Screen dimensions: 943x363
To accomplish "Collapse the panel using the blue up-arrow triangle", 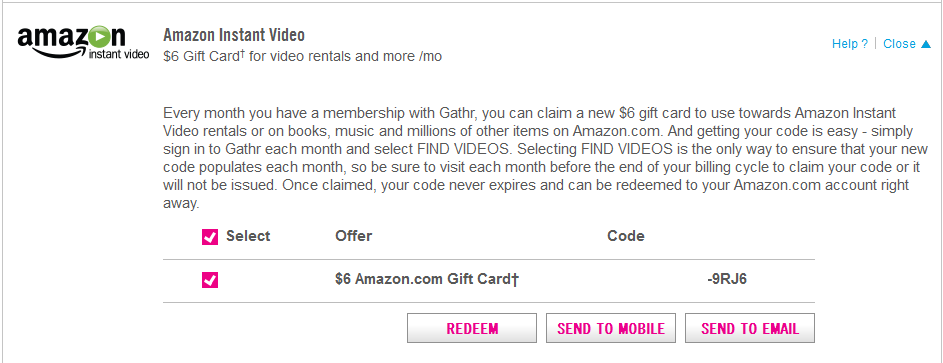I will pyautogui.click(x=926, y=44).
